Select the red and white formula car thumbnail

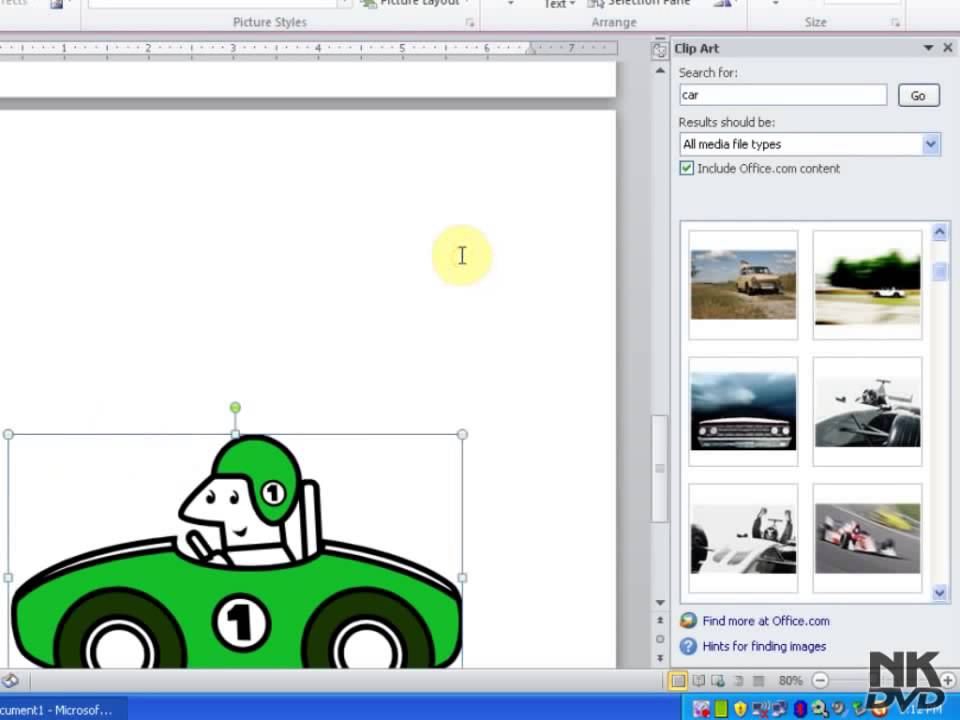click(x=868, y=538)
